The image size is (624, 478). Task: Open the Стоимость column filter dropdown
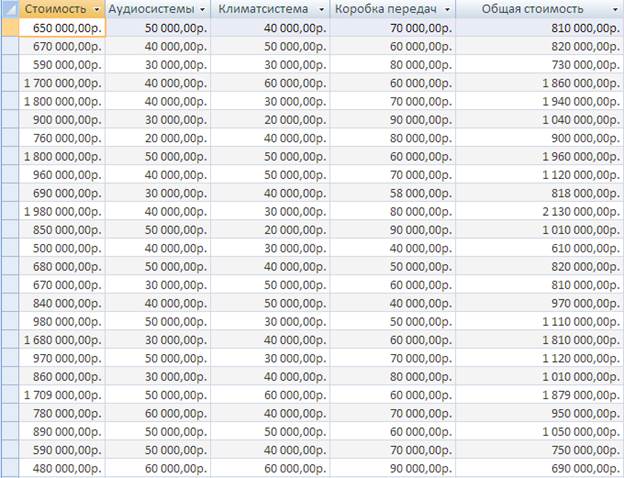point(96,9)
